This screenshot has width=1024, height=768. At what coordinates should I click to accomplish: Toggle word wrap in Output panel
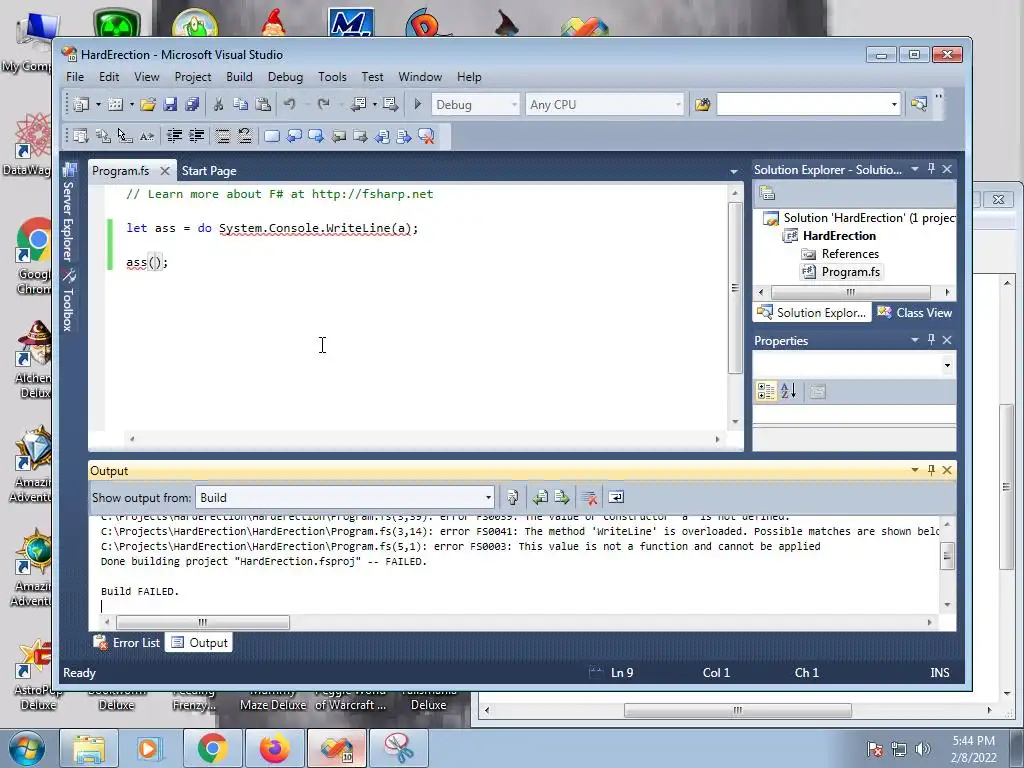click(616, 498)
